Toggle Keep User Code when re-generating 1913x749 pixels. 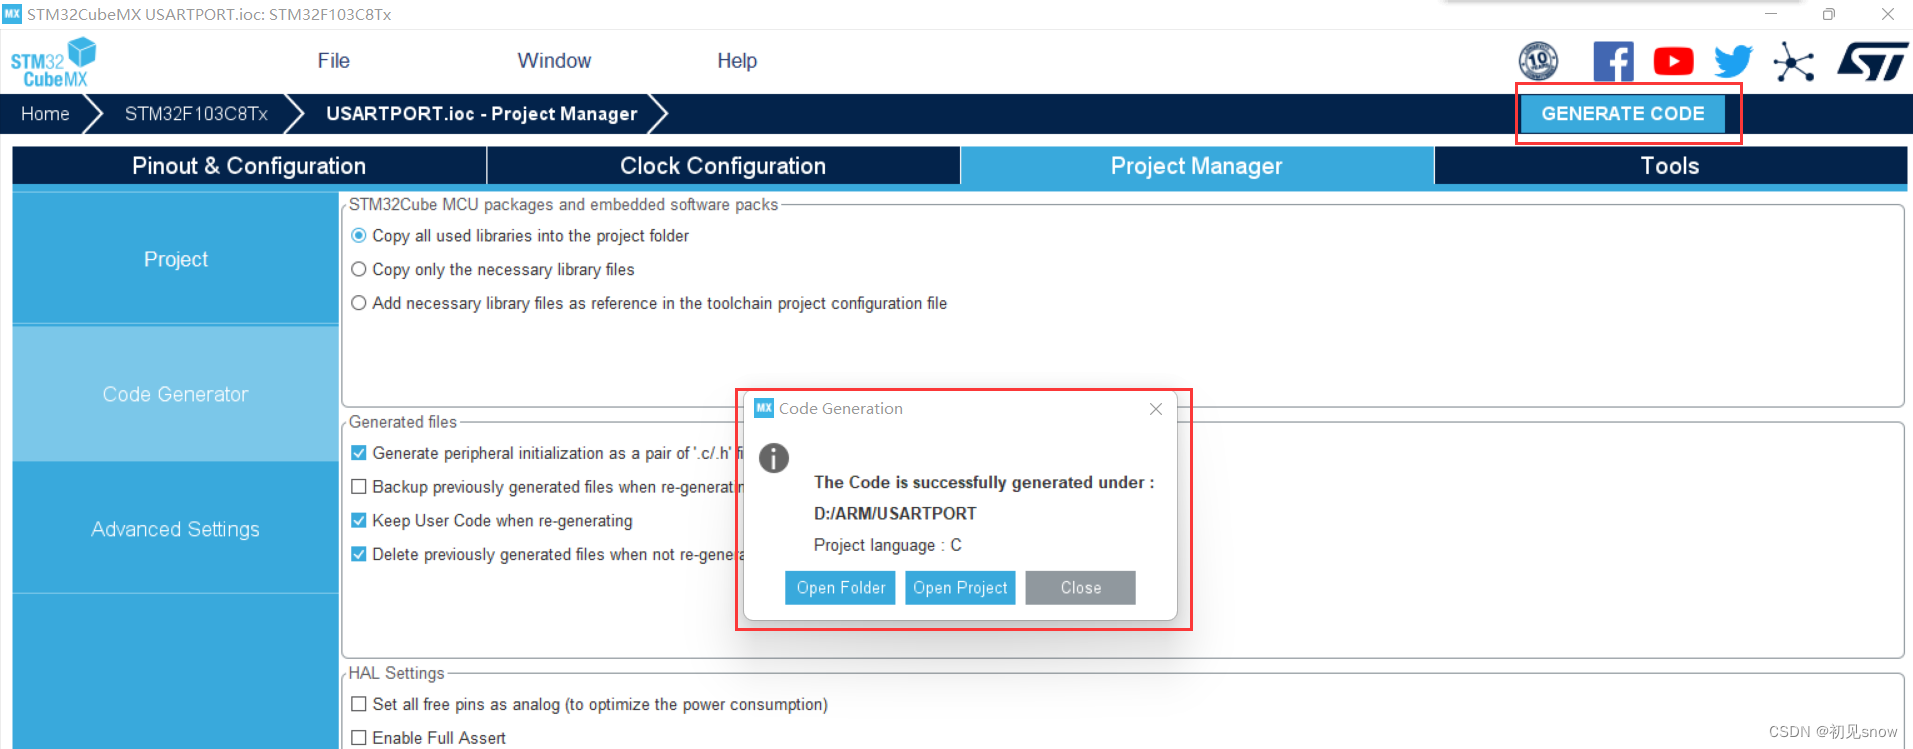359,521
